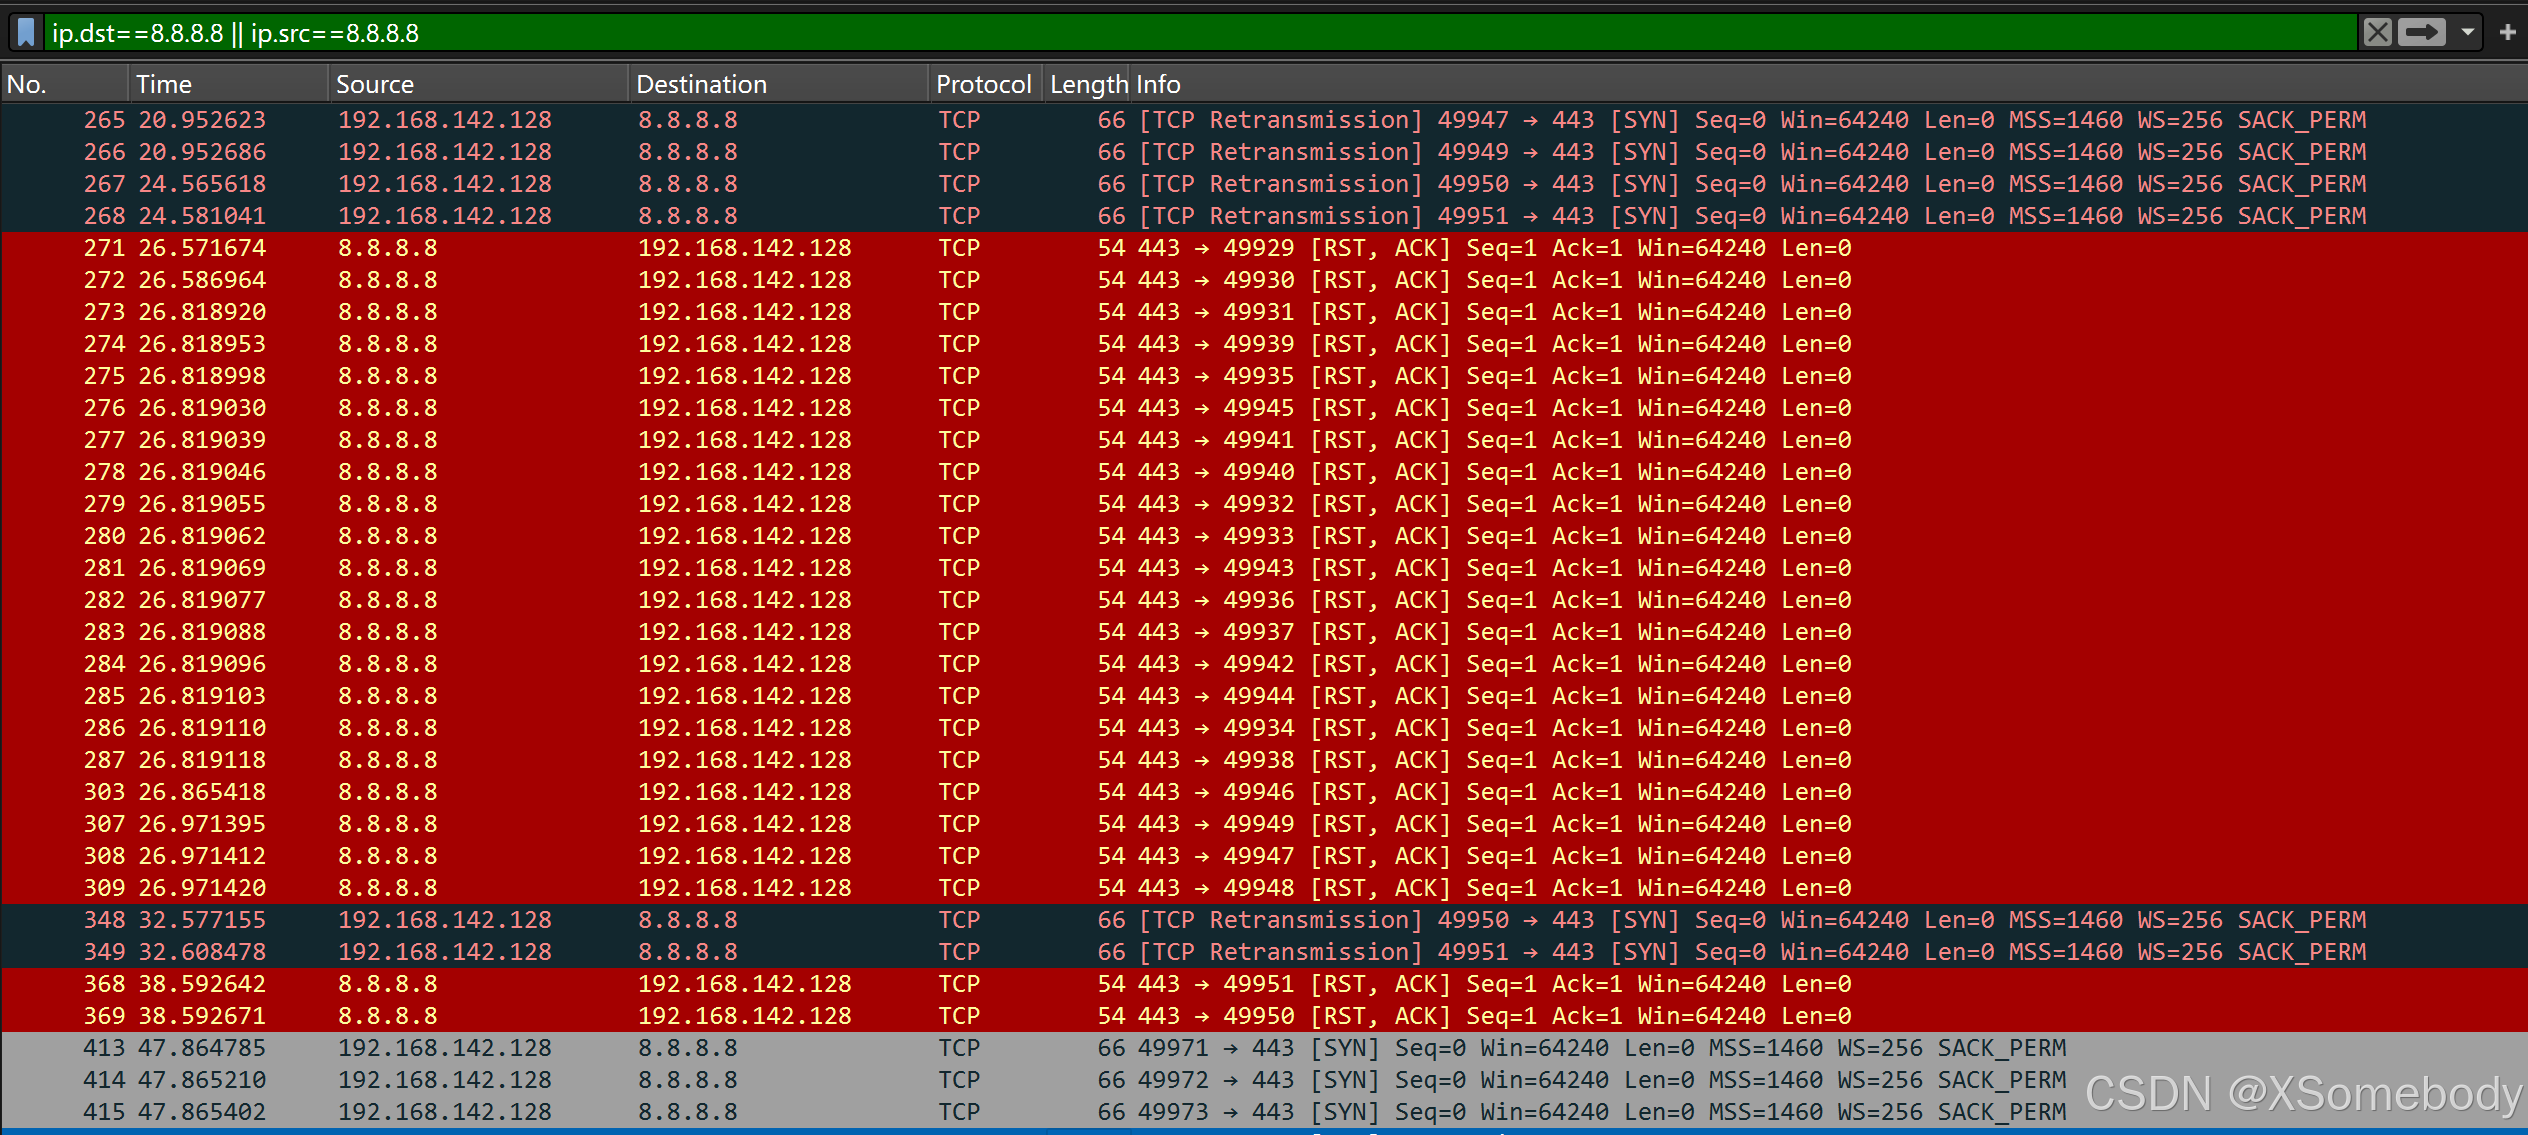Click the Length column header

[1087, 85]
